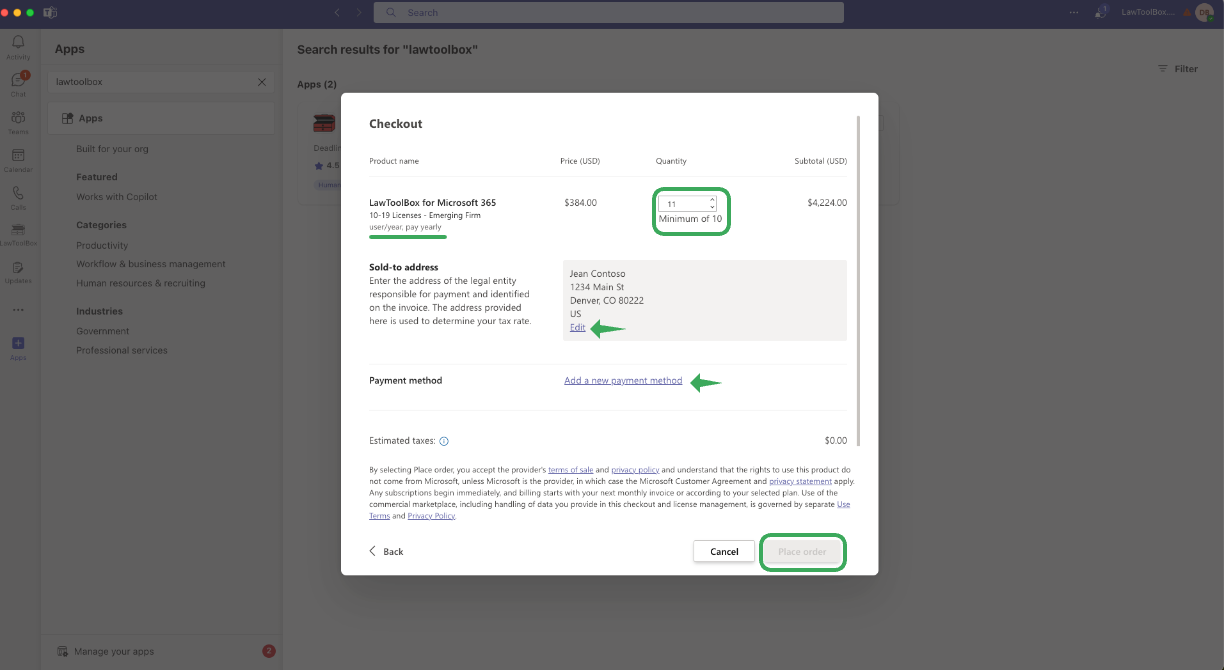
Task: Click the LawToolBox for Microsoft 365 product name
Action: [x=432, y=203]
